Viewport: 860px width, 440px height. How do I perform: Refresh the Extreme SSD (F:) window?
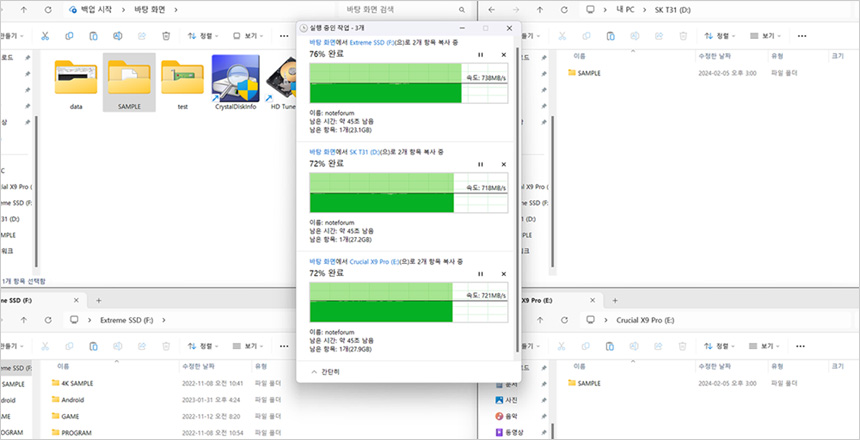click(48, 320)
